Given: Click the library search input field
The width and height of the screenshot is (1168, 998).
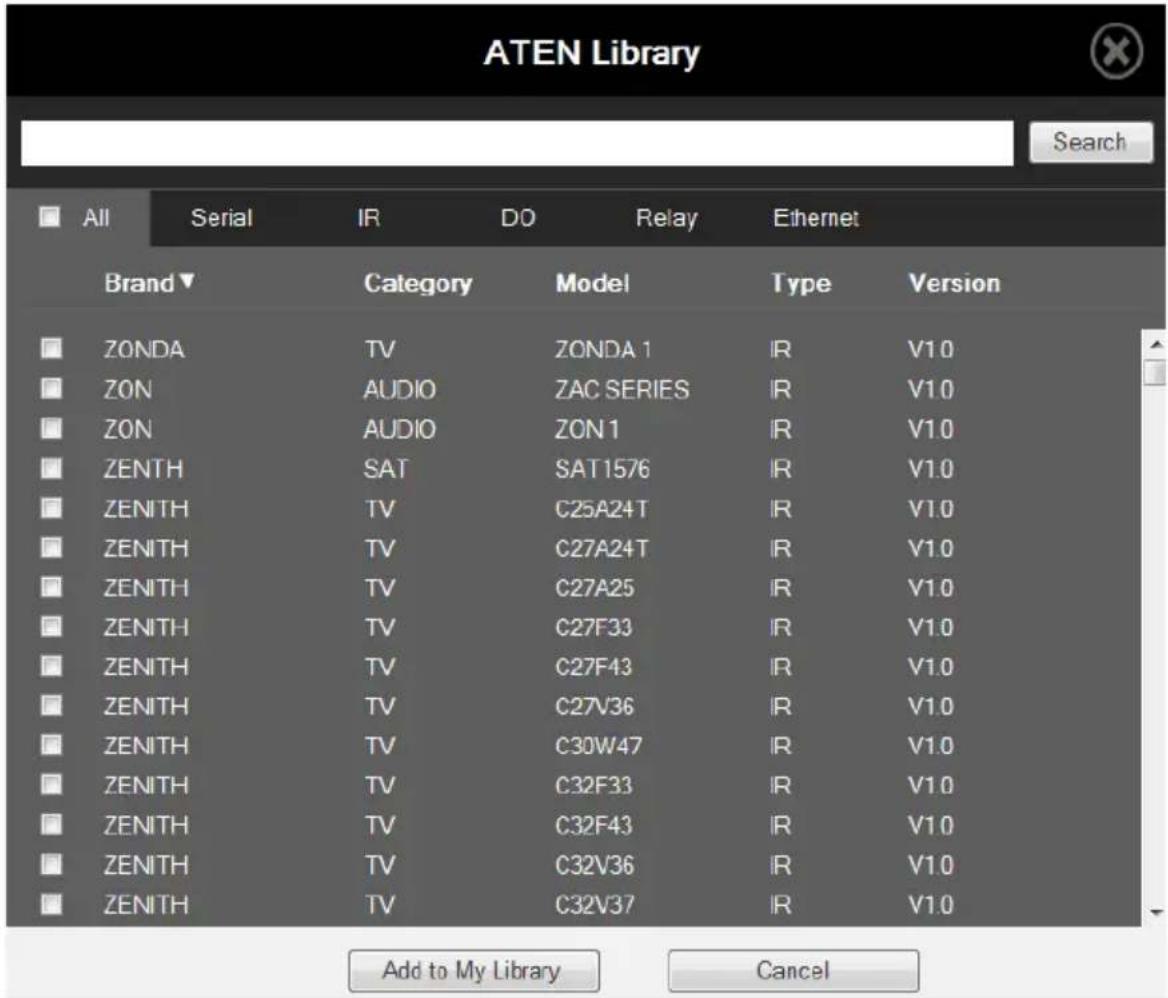Looking at the screenshot, I should pos(517,143).
